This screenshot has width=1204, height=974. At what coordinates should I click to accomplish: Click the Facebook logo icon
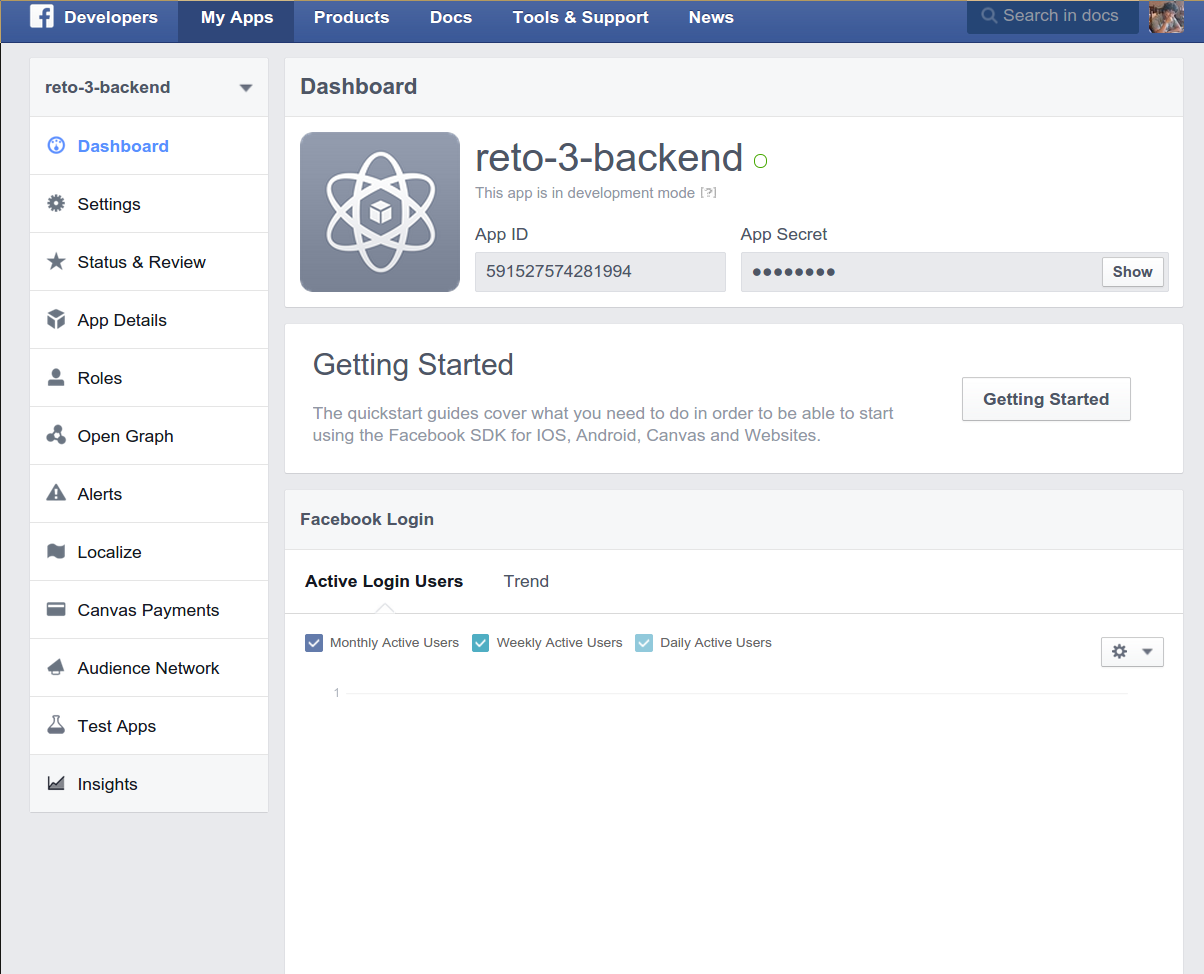pyautogui.click(x=42, y=17)
